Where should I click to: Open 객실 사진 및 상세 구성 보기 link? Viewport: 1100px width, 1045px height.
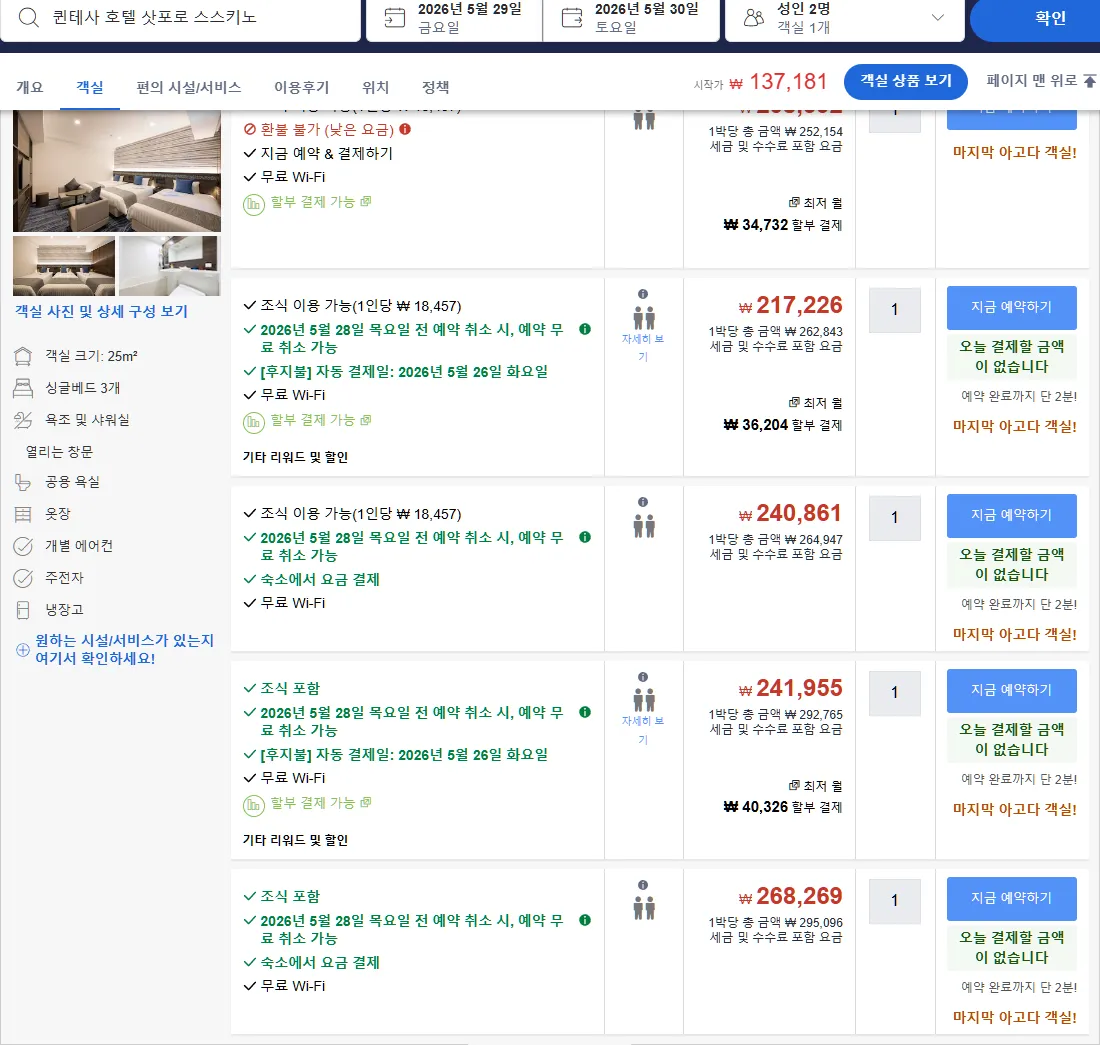(102, 311)
